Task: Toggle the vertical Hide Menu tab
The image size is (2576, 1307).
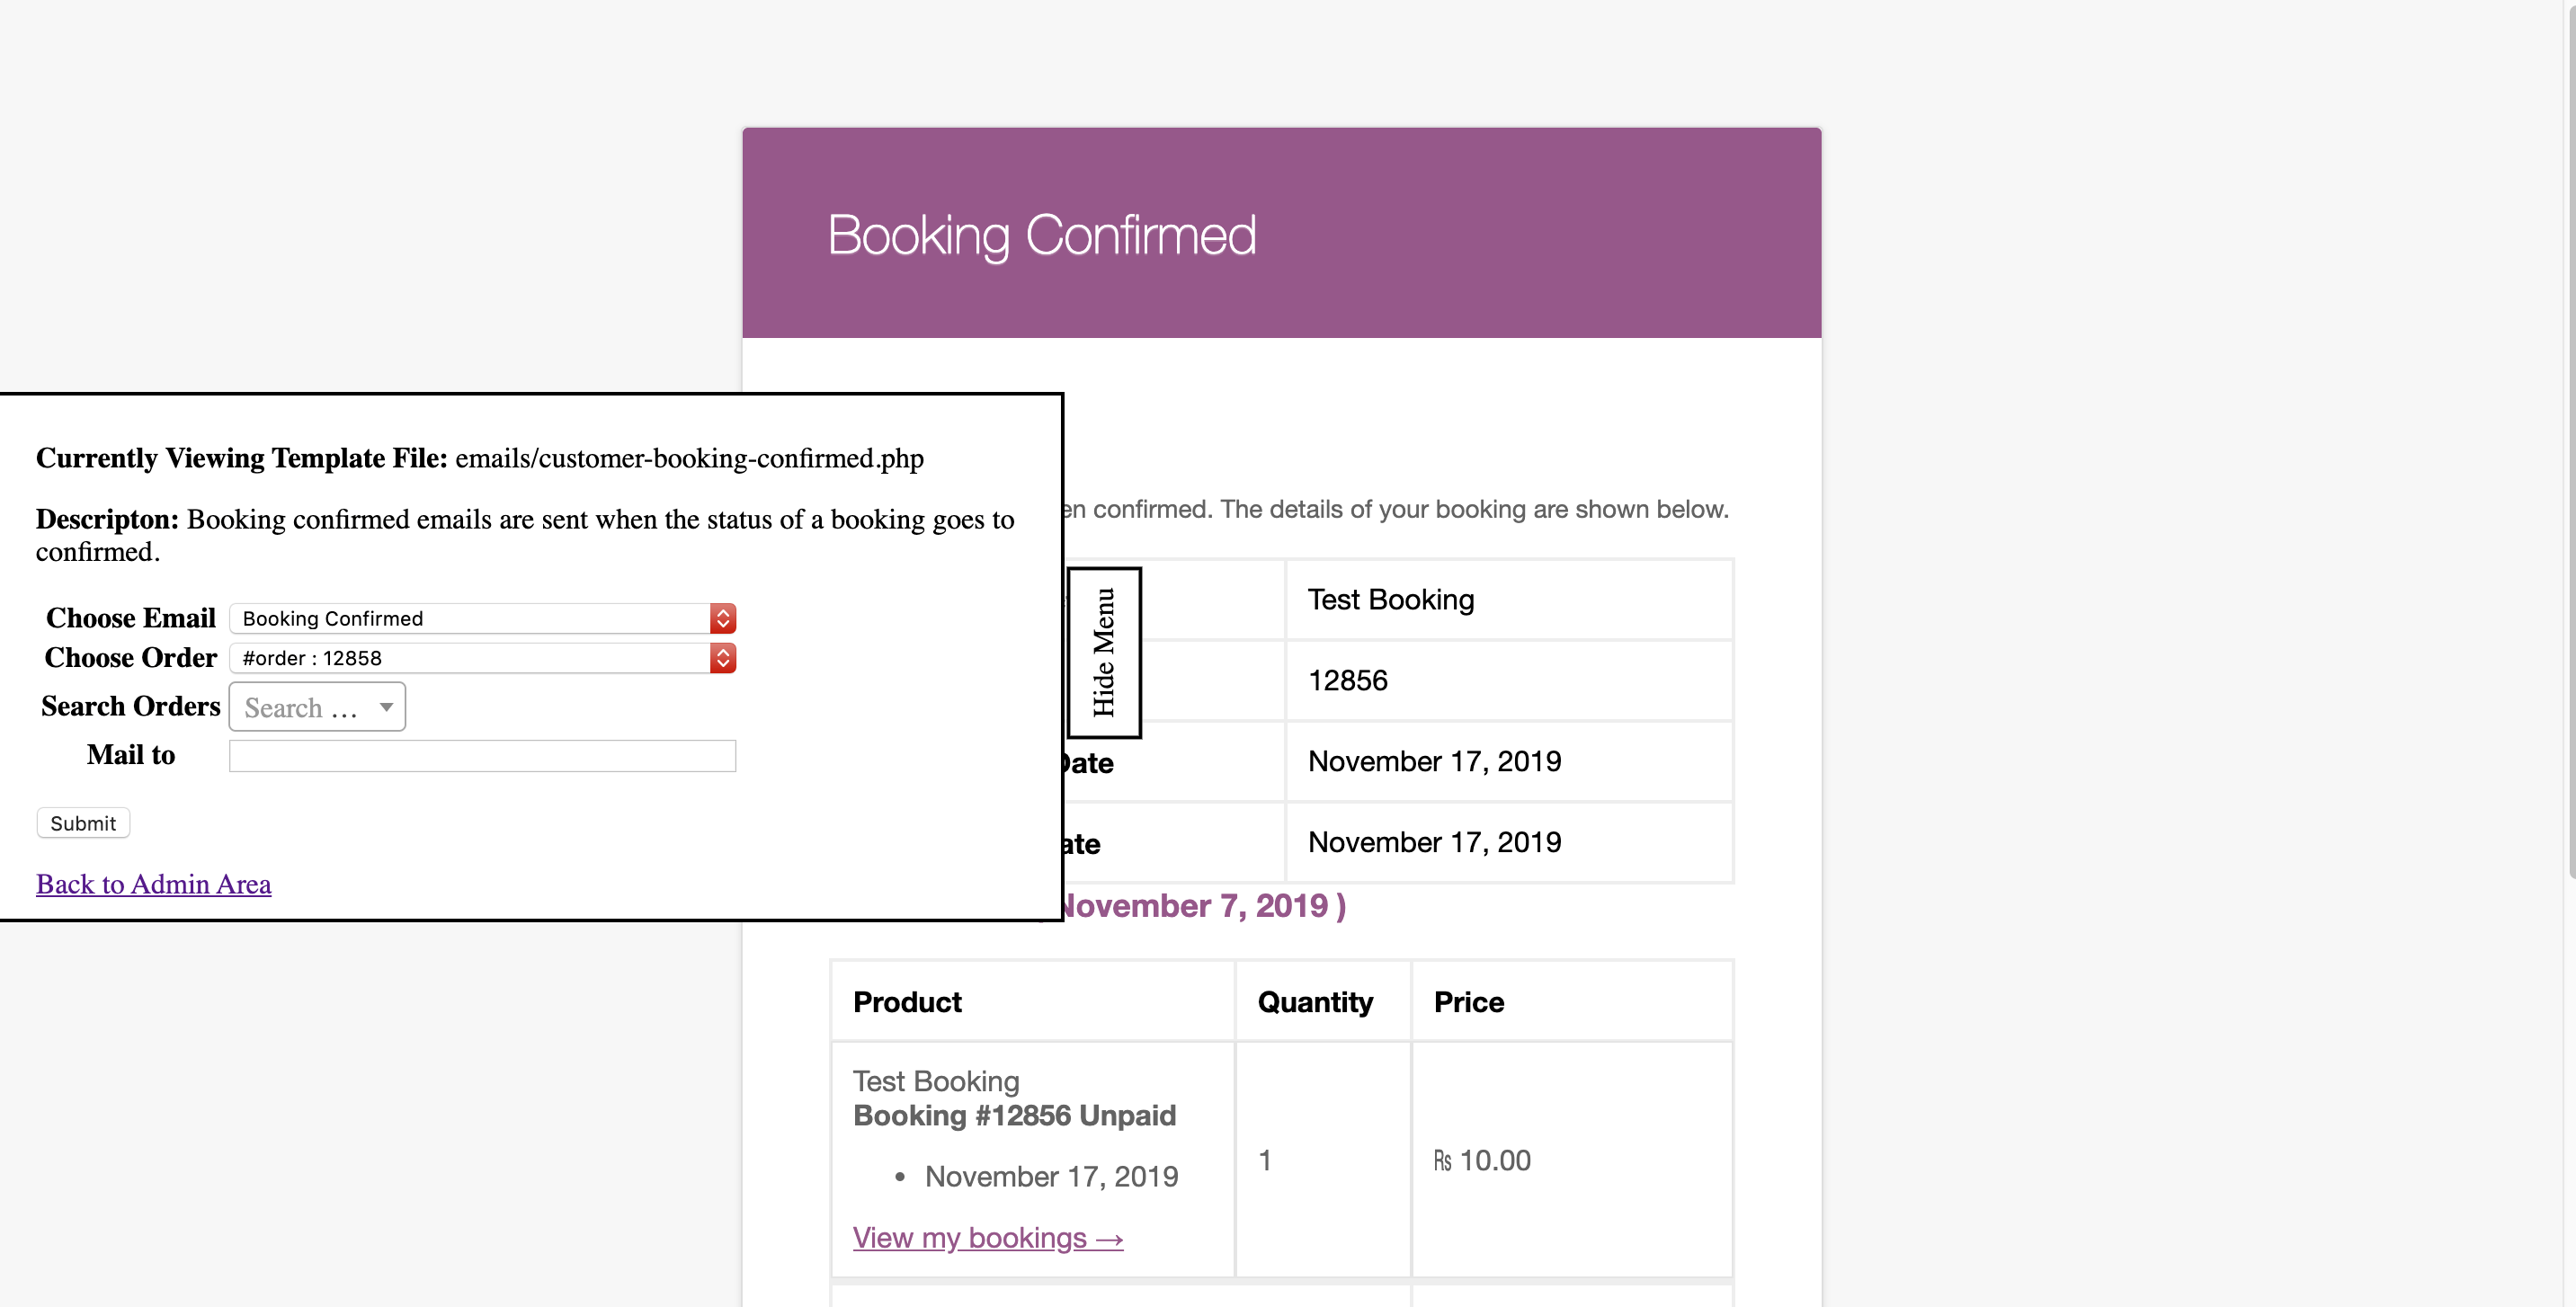Action: [1104, 652]
